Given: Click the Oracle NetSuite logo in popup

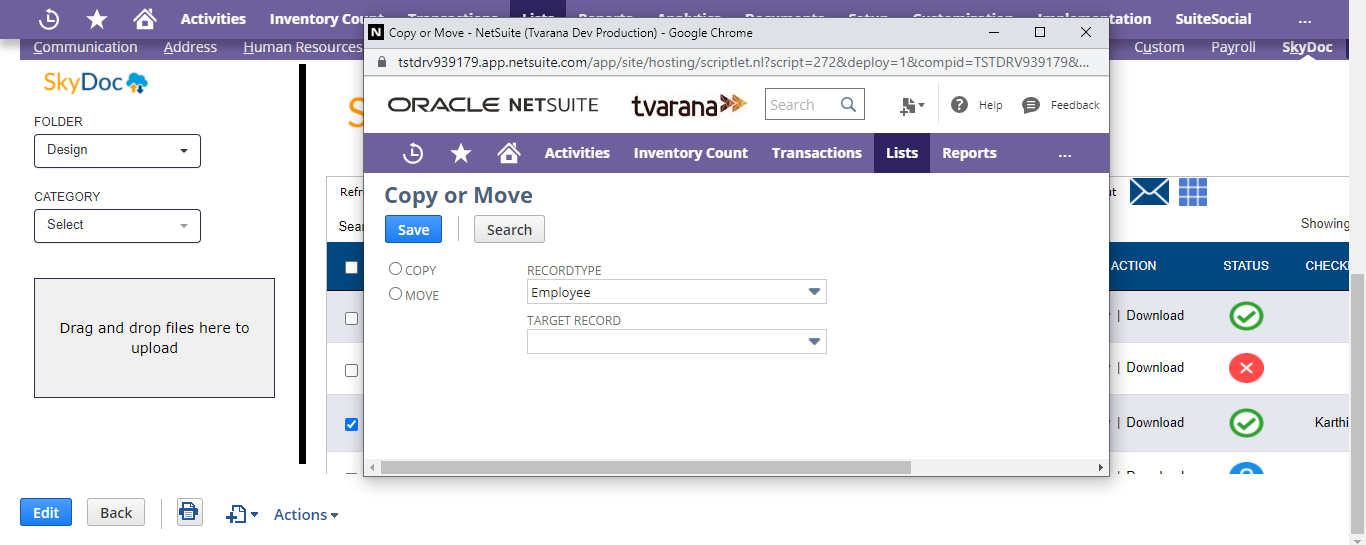Looking at the screenshot, I should coord(493,105).
